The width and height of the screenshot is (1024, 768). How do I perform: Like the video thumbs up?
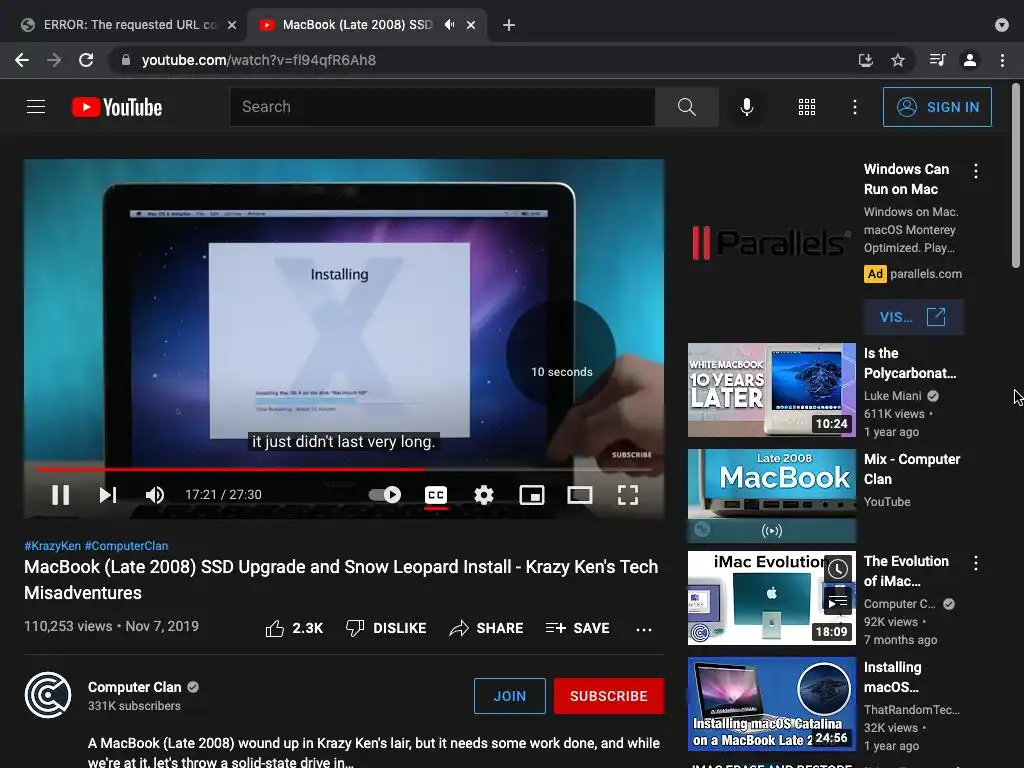(x=294, y=628)
